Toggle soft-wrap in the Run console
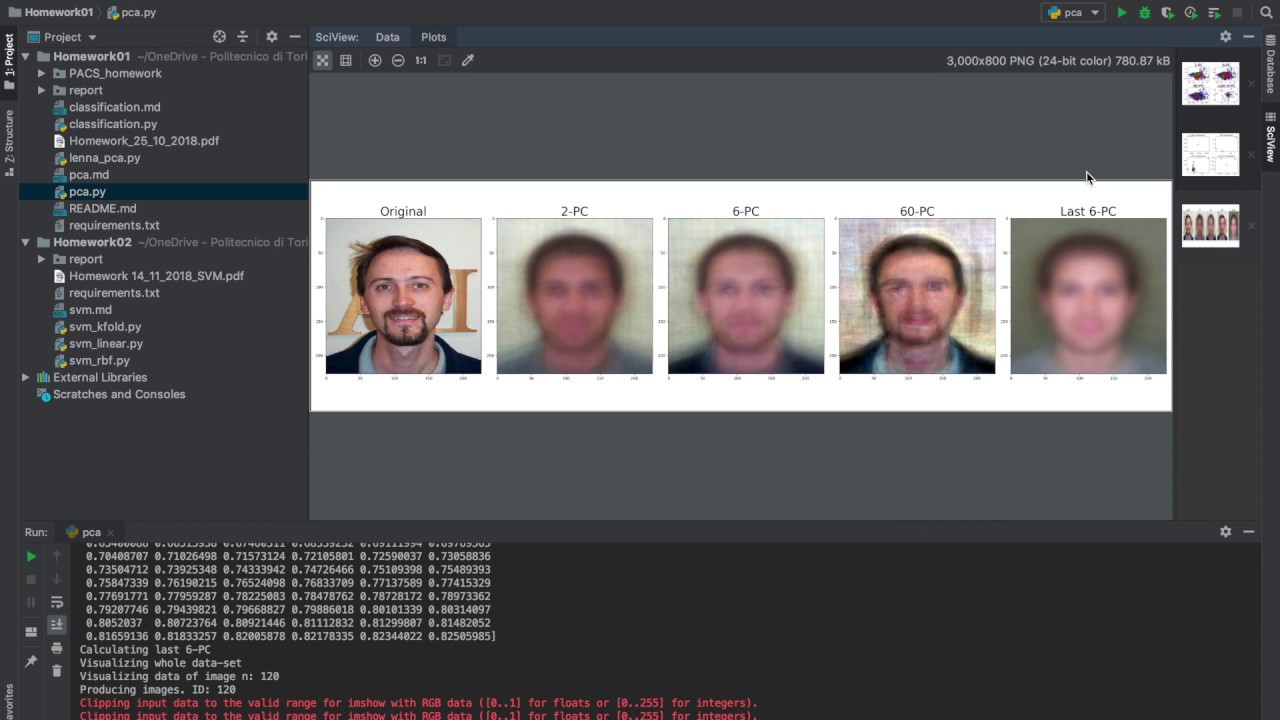 (57, 602)
